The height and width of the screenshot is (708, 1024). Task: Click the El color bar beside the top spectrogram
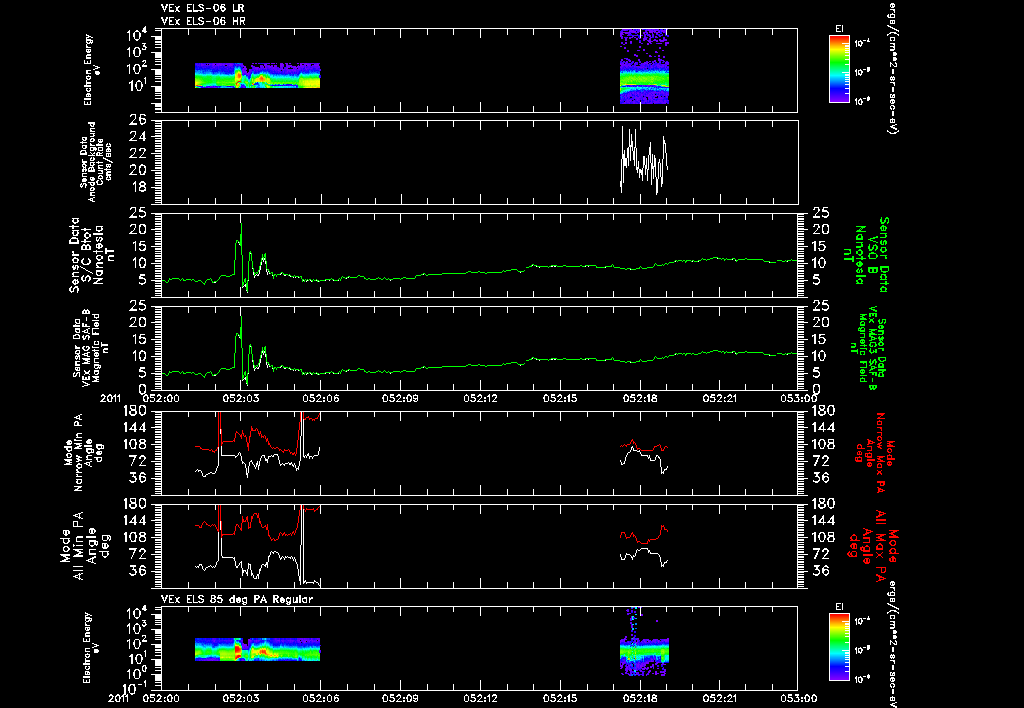point(839,69)
